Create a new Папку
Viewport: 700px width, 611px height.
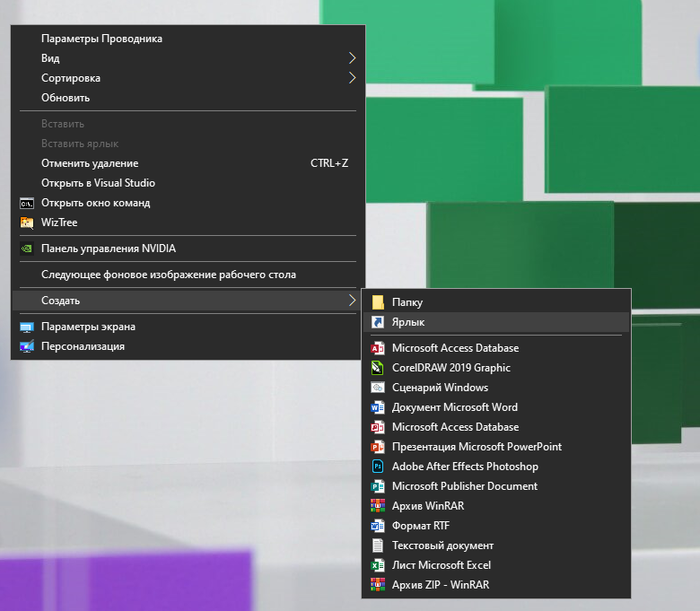(x=496, y=302)
